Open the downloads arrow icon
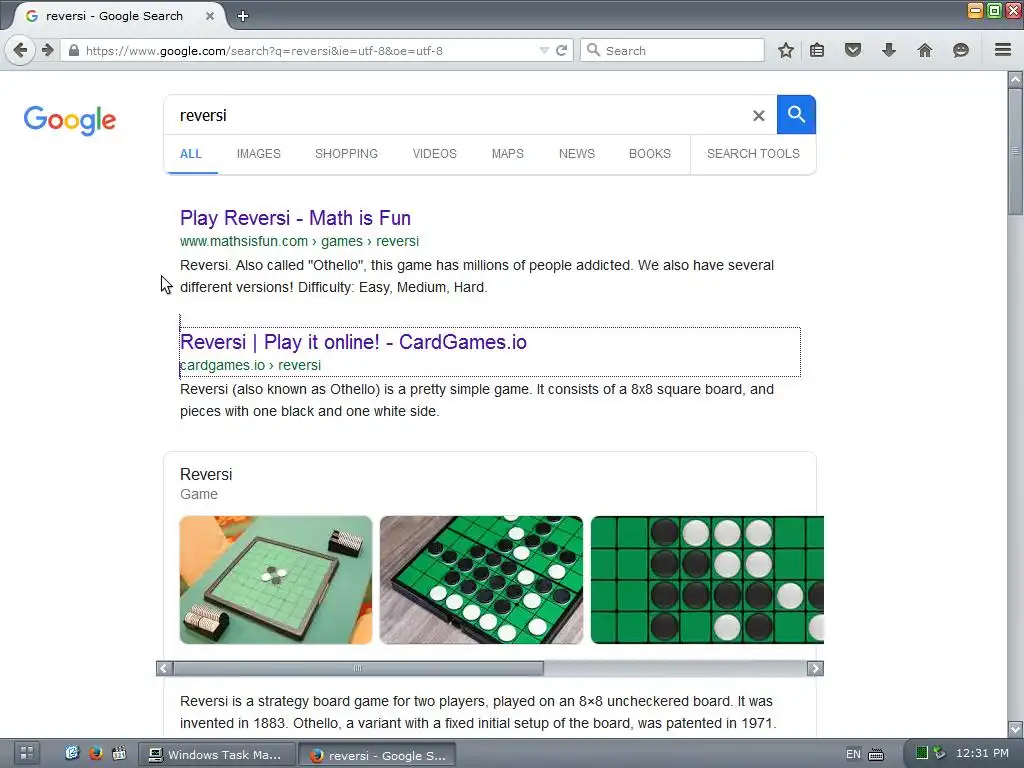The image size is (1024, 768). (889, 50)
